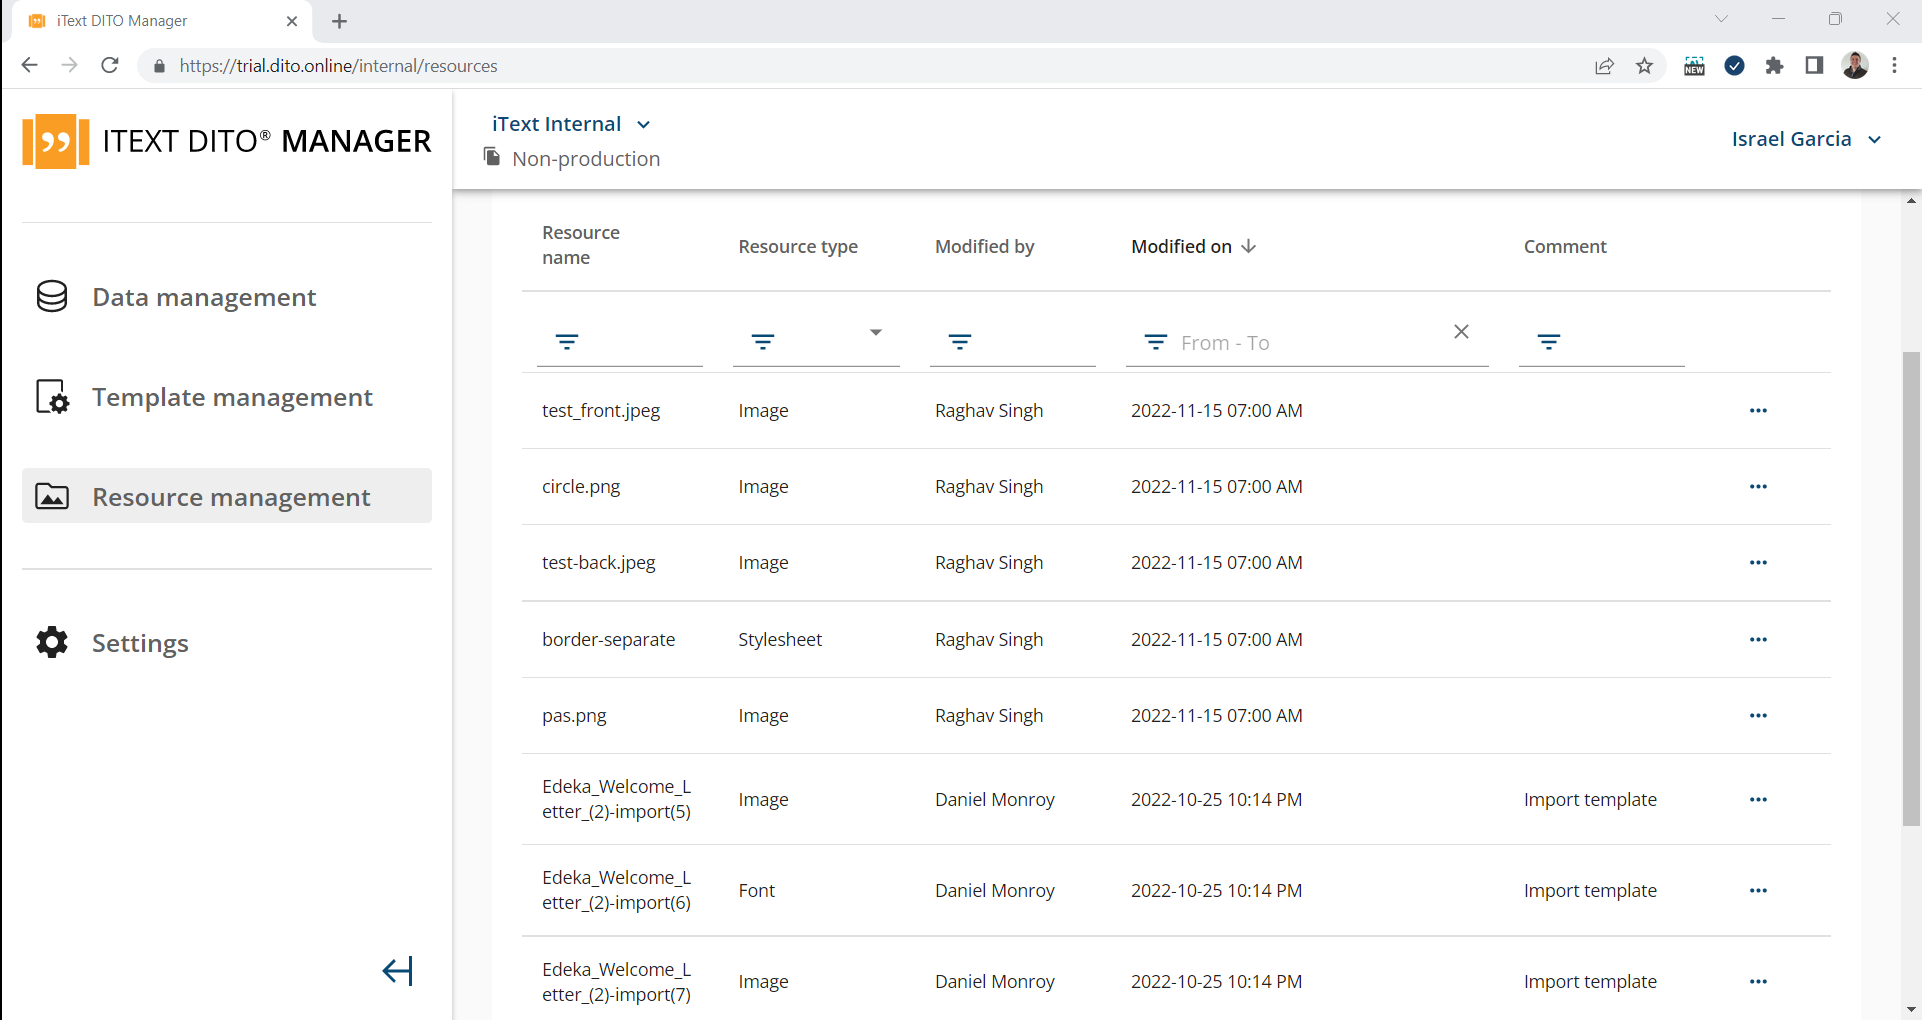The height and width of the screenshot is (1020, 1923).
Task: Open actions menu for test_front.jpeg
Action: 1758,410
